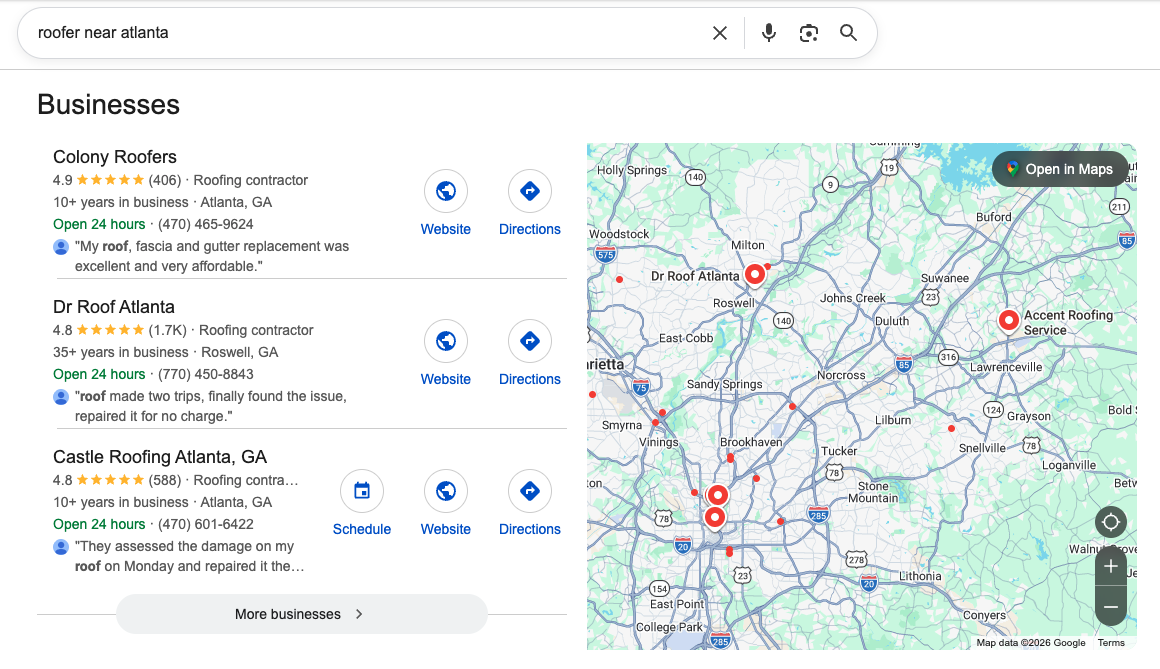Click the Directions icon for Dr Roof Atlanta

(x=530, y=341)
